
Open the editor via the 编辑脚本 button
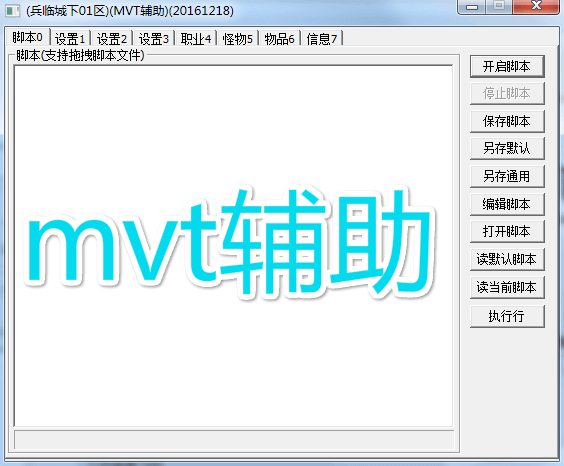[x=507, y=204]
